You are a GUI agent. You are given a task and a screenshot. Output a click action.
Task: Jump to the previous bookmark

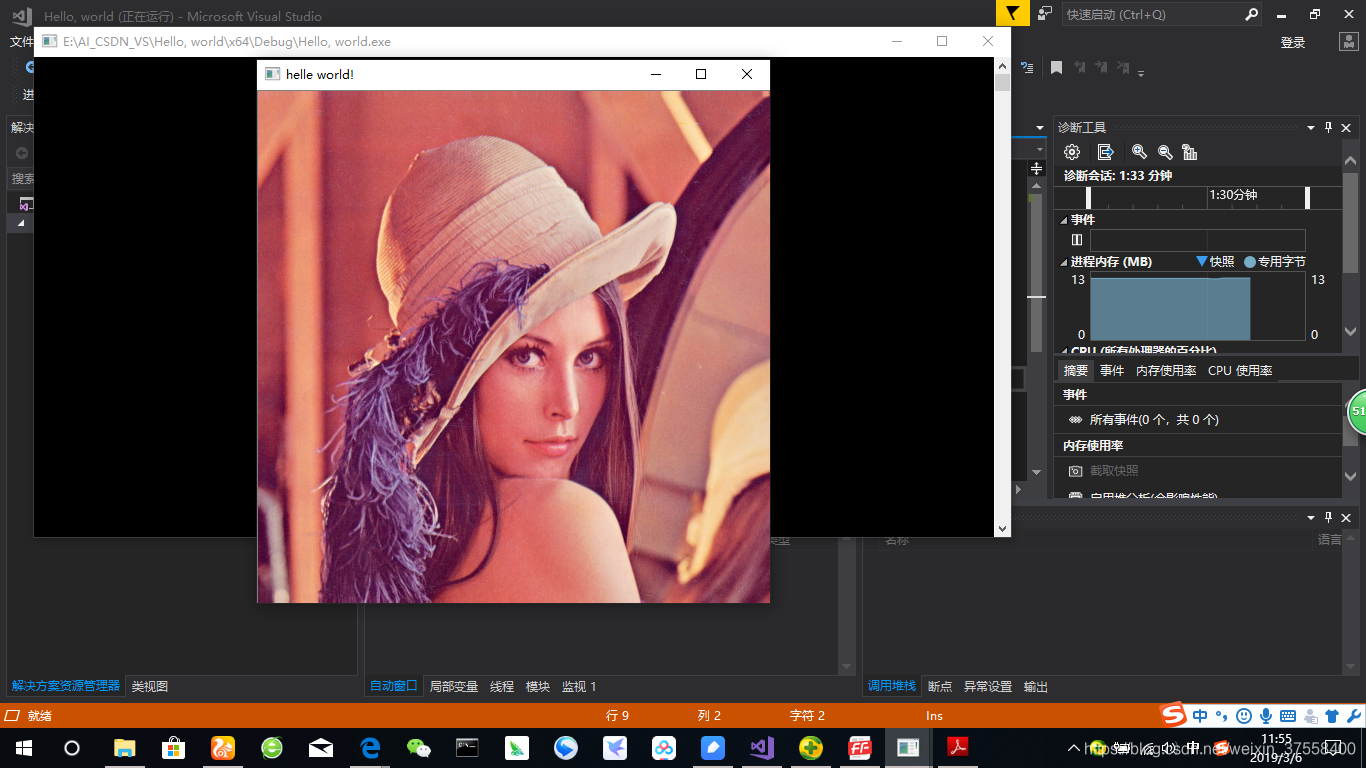[1080, 68]
